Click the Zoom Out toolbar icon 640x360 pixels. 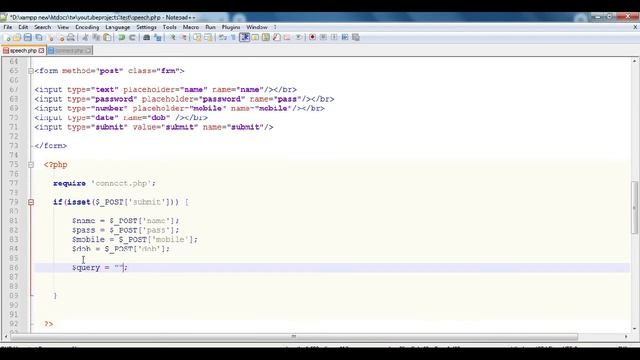[x=184, y=38]
